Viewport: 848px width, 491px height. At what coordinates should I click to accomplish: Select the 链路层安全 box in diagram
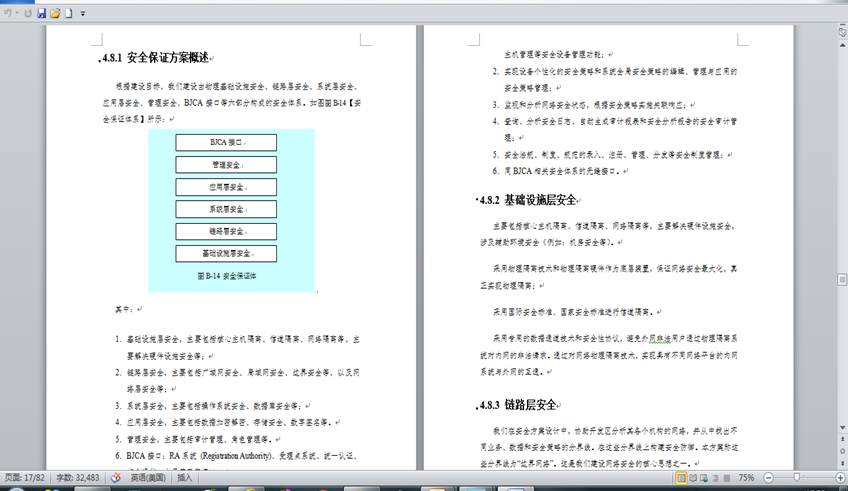pos(226,231)
